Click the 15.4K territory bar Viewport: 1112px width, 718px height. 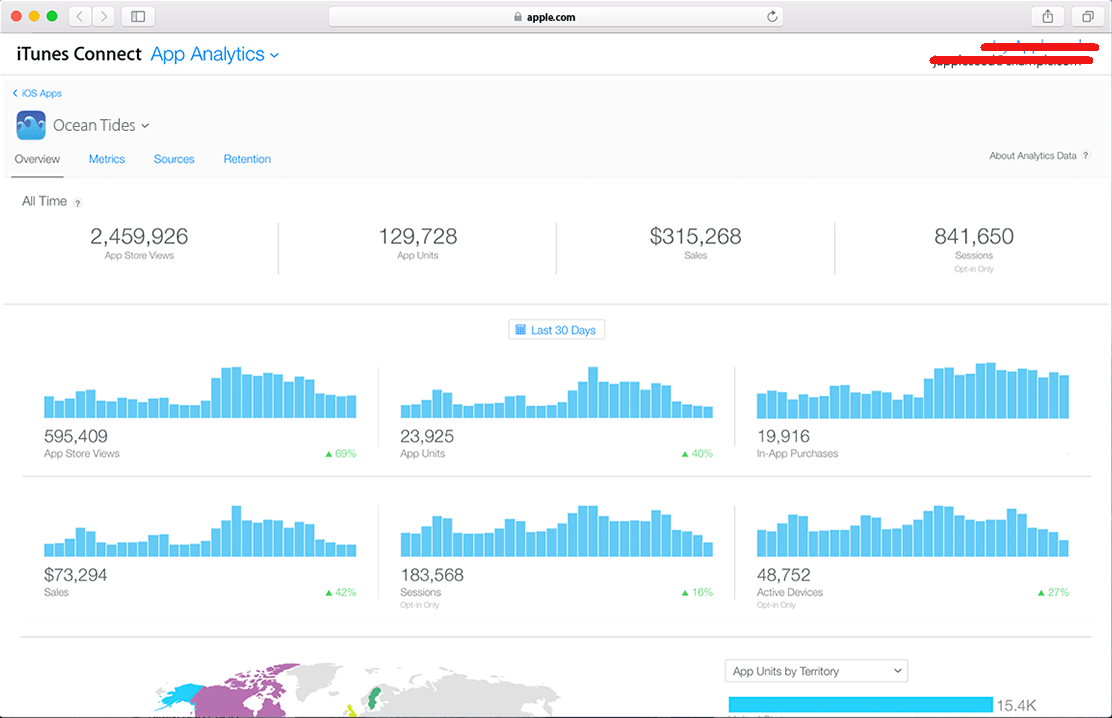tap(860, 703)
